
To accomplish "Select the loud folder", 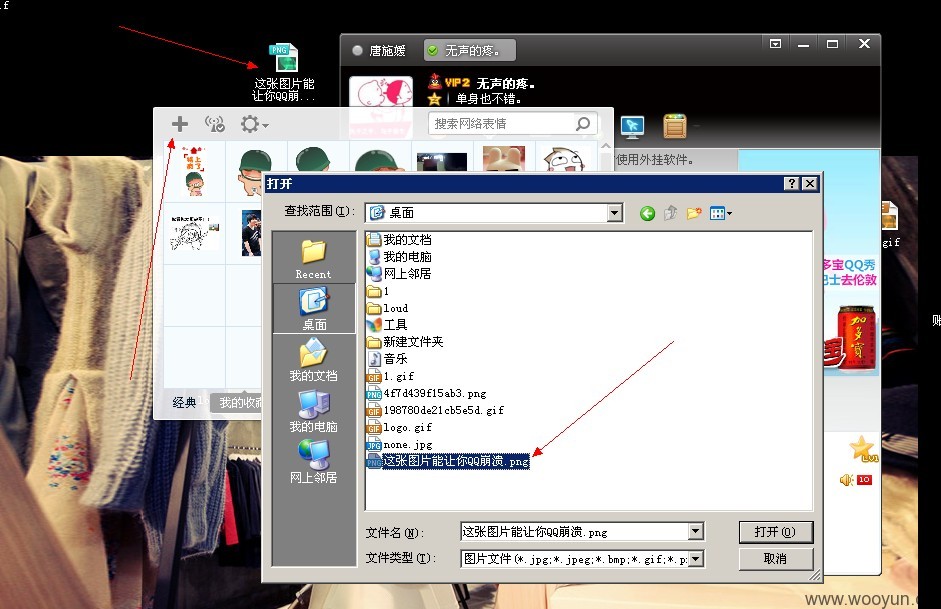I will click(388, 308).
